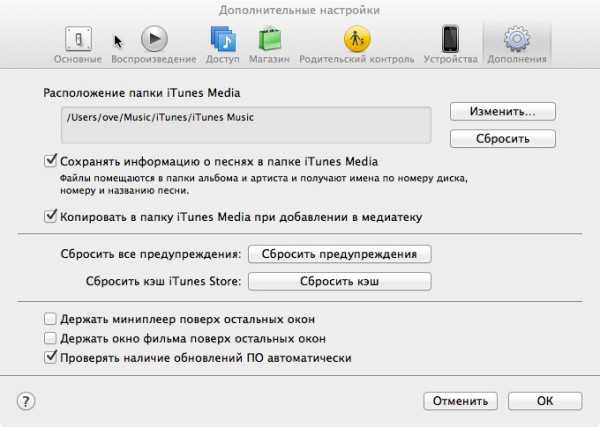Click the Изменить... button
Screen dimensions: 600x427
pyautogui.click(x=503, y=111)
